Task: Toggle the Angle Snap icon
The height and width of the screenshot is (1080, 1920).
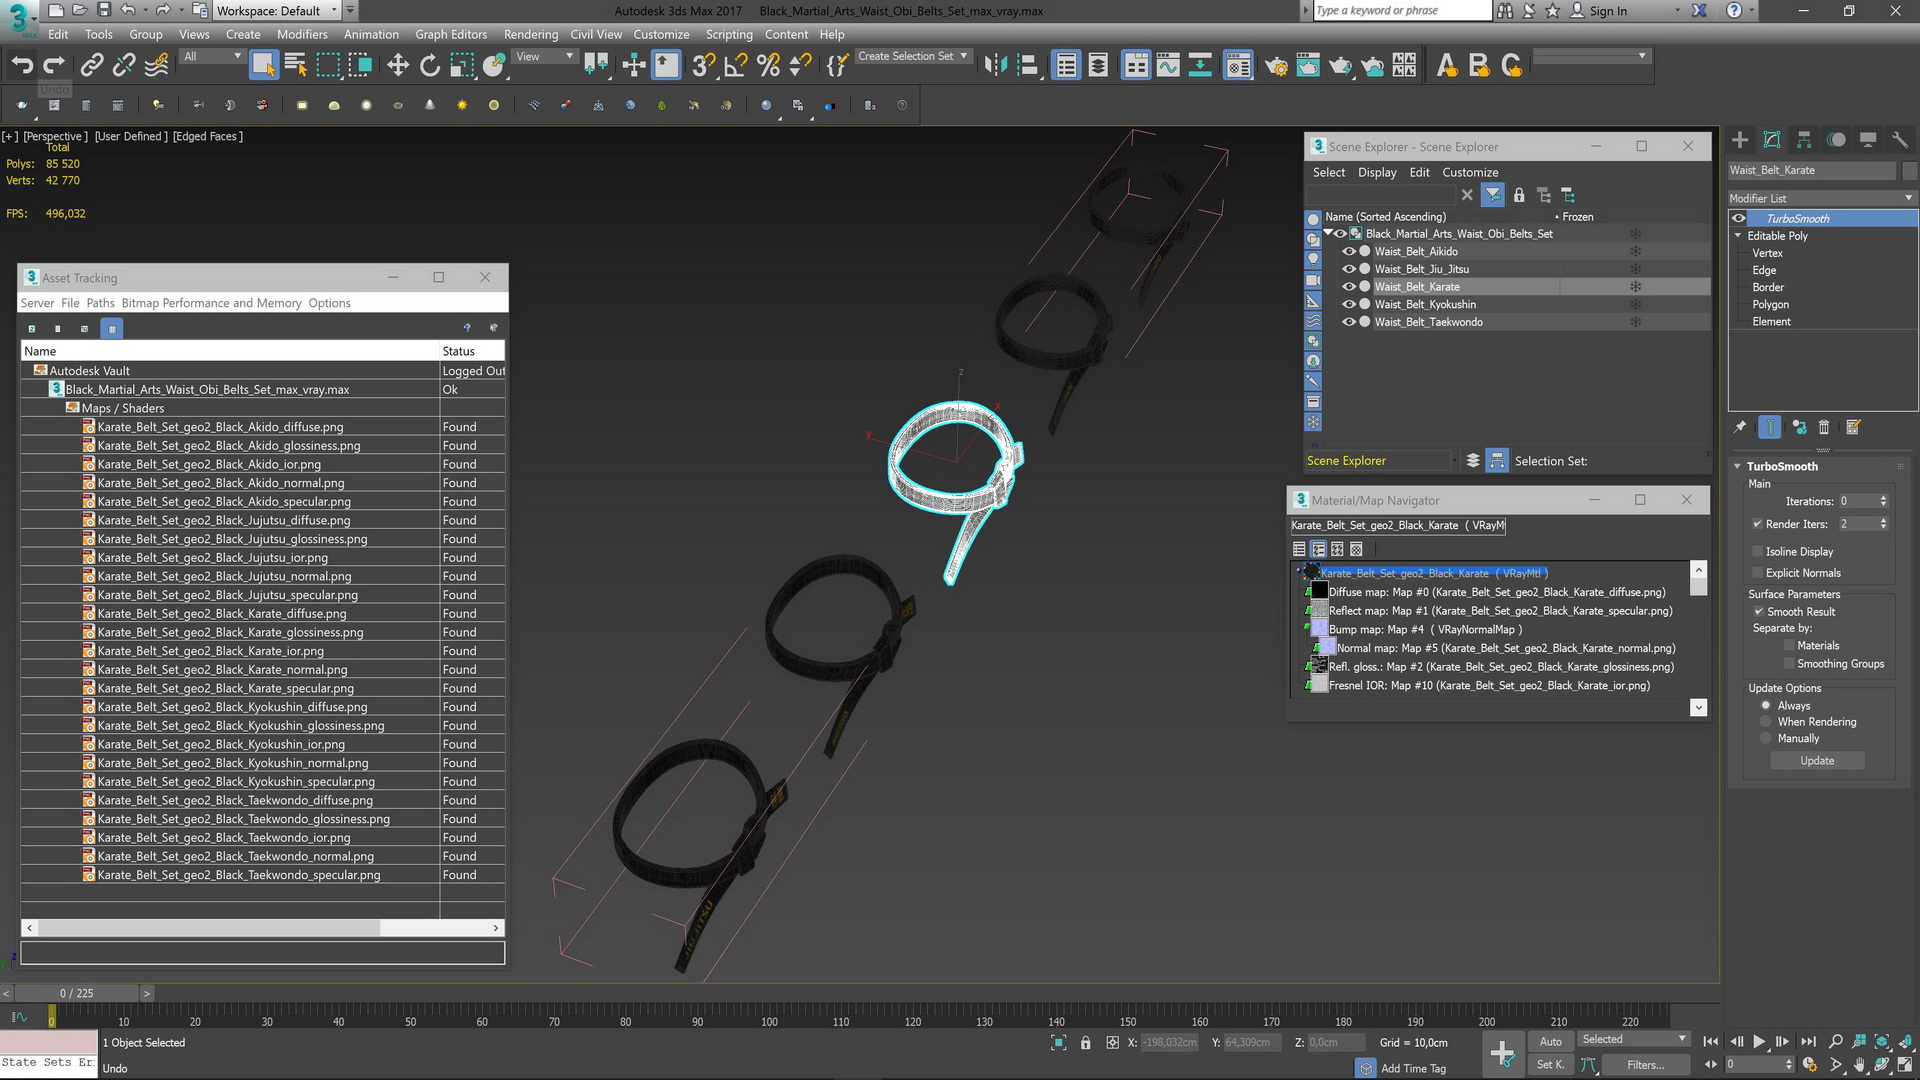Action: tap(735, 66)
